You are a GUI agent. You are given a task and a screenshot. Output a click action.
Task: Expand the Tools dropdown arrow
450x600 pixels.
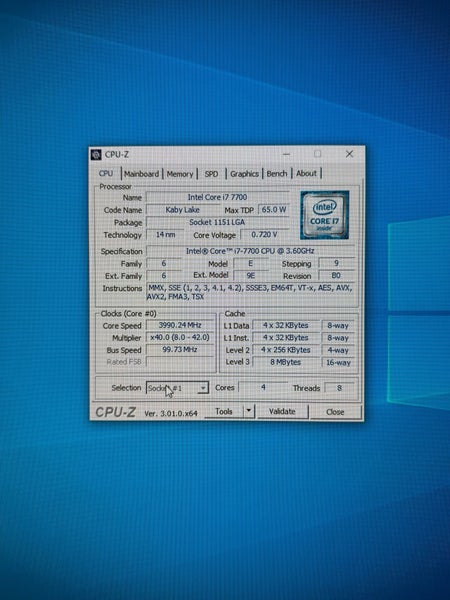(x=249, y=411)
